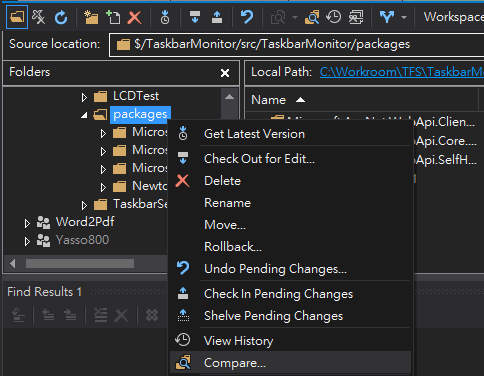Expand the TaskbarSe folder node

[84, 205]
